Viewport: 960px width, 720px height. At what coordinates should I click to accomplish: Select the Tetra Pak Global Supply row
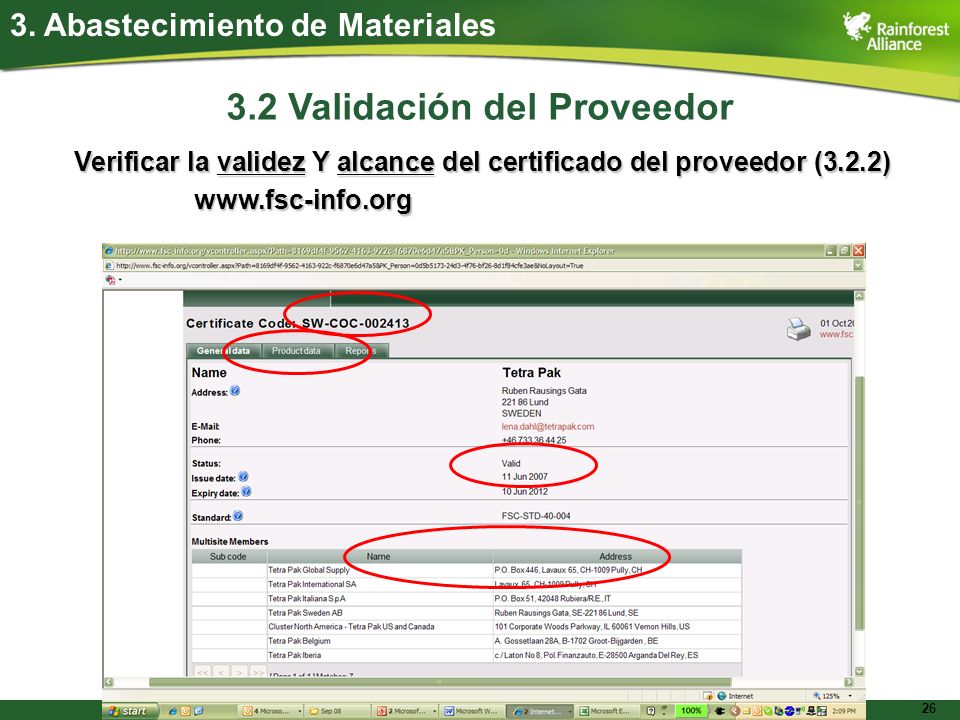click(x=467, y=570)
